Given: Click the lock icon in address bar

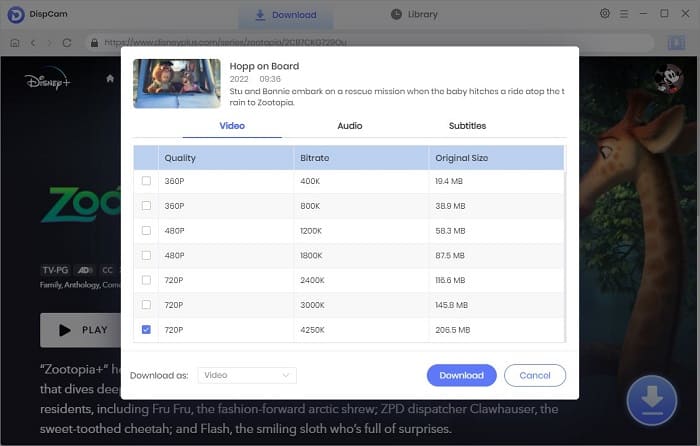Looking at the screenshot, I should coord(94,43).
